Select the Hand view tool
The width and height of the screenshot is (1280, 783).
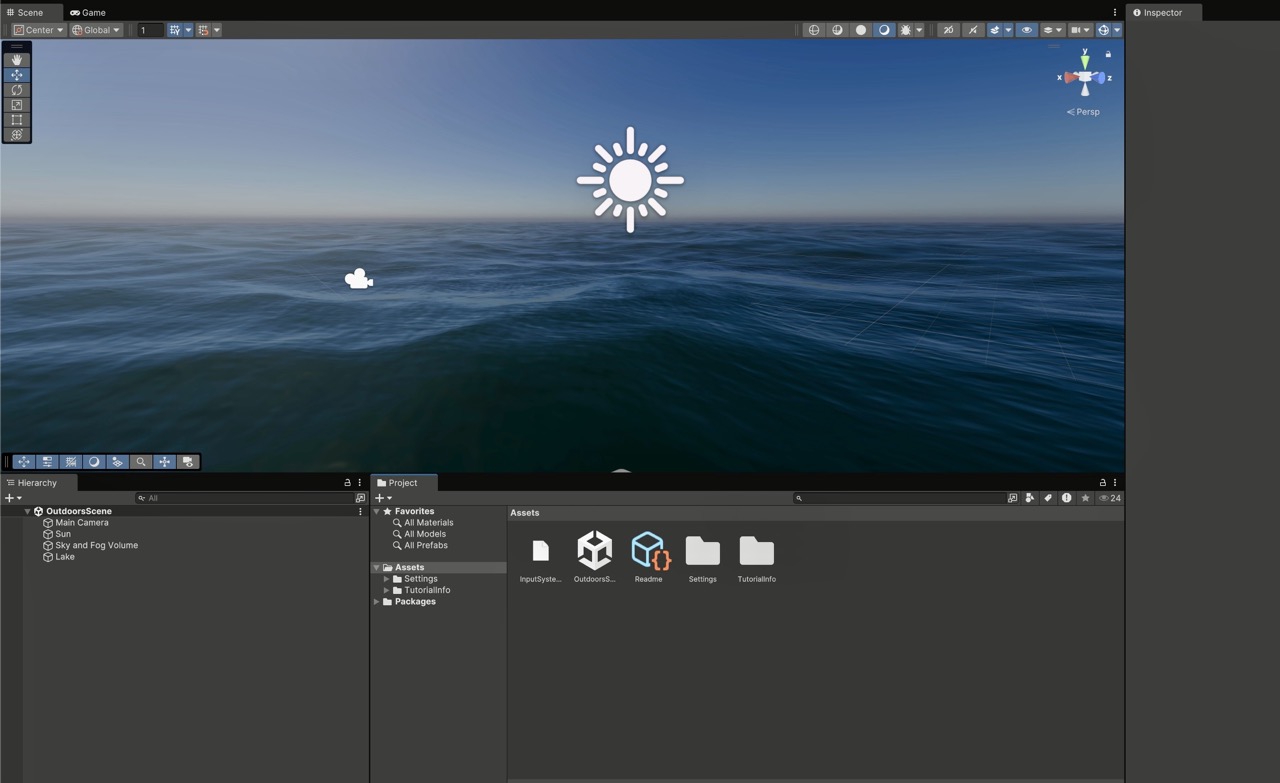[17, 60]
